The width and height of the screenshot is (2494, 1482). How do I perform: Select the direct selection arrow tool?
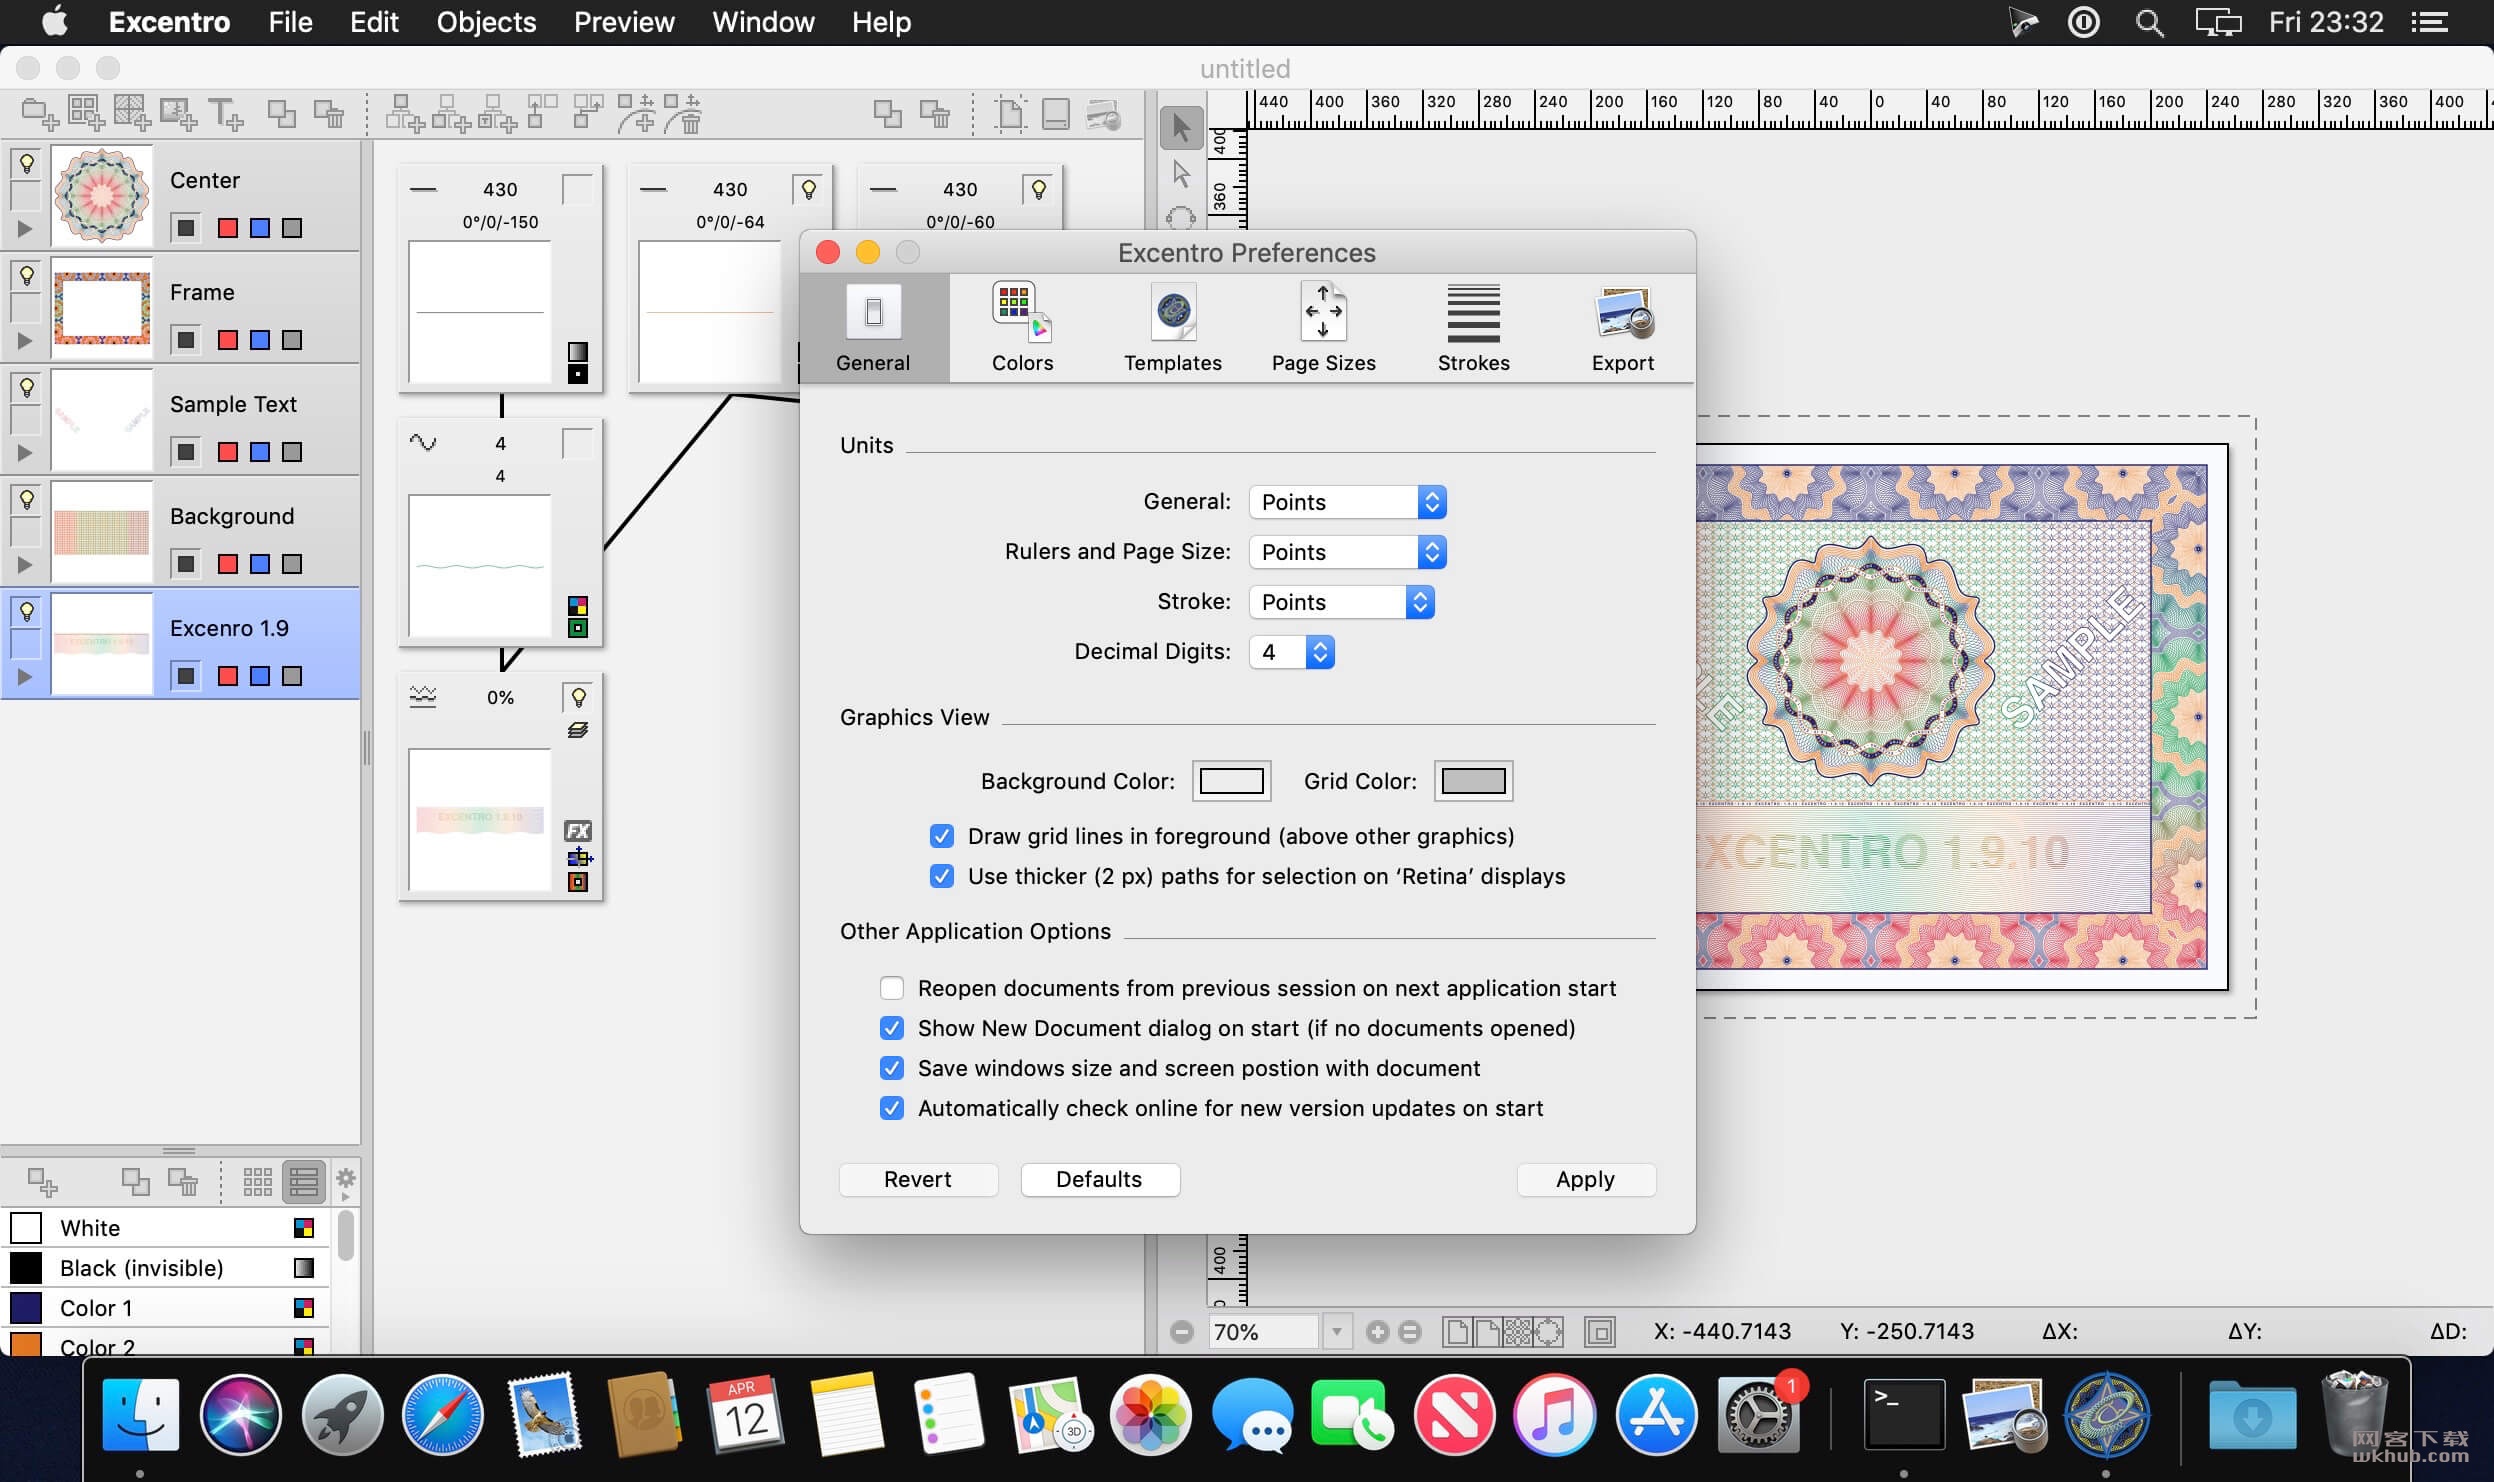[x=1181, y=174]
